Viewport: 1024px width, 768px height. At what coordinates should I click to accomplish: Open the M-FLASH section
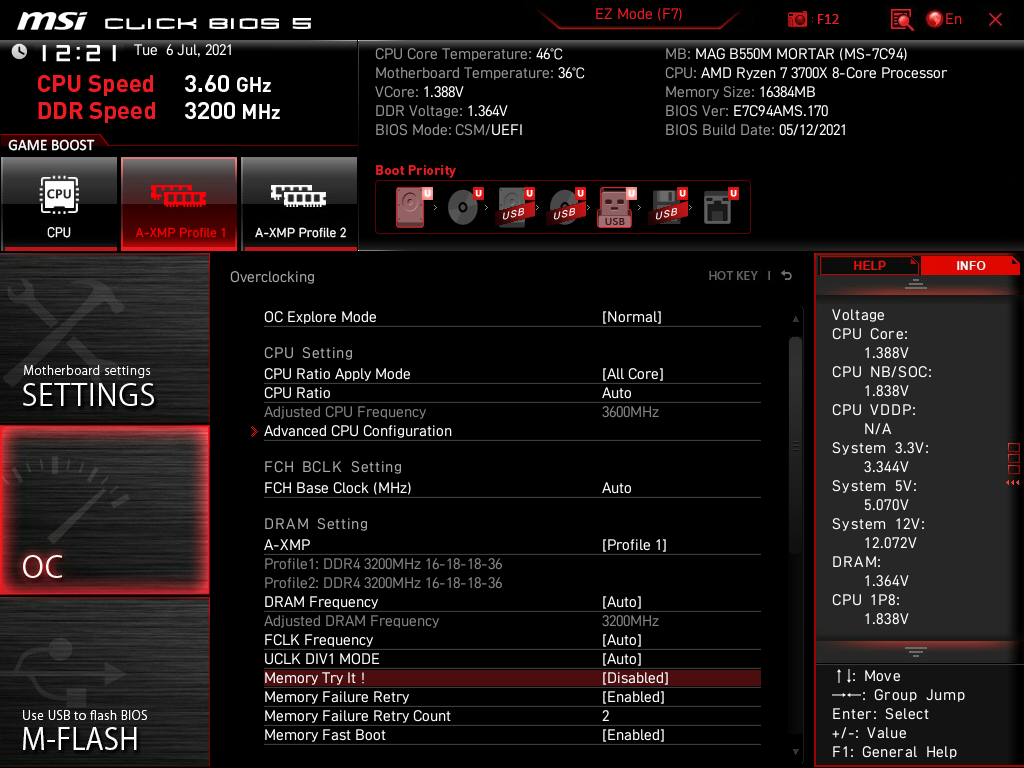pyautogui.click(x=104, y=682)
